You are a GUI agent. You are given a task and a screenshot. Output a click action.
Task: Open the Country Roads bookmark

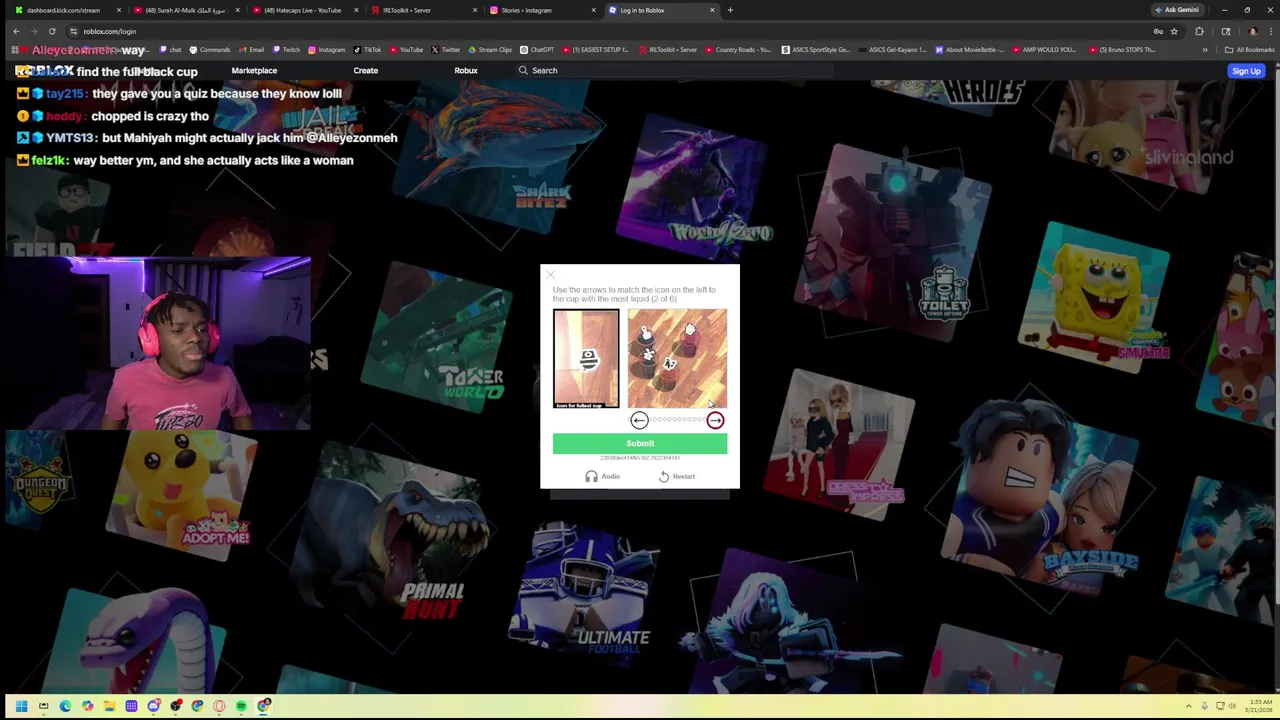[x=738, y=50]
